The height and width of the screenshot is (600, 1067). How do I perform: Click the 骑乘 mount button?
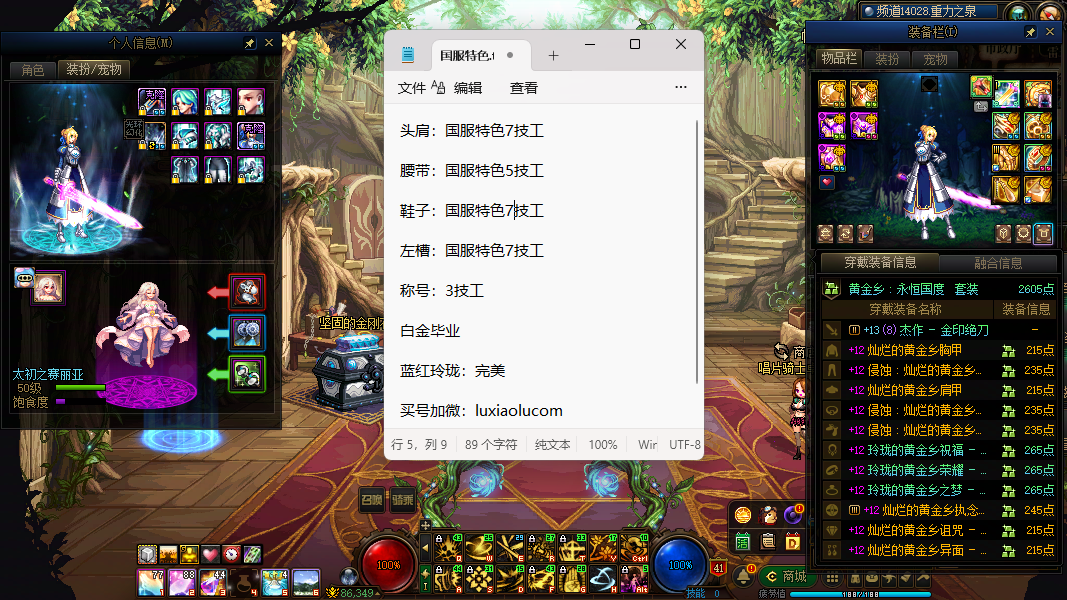click(x=403, y=501)
